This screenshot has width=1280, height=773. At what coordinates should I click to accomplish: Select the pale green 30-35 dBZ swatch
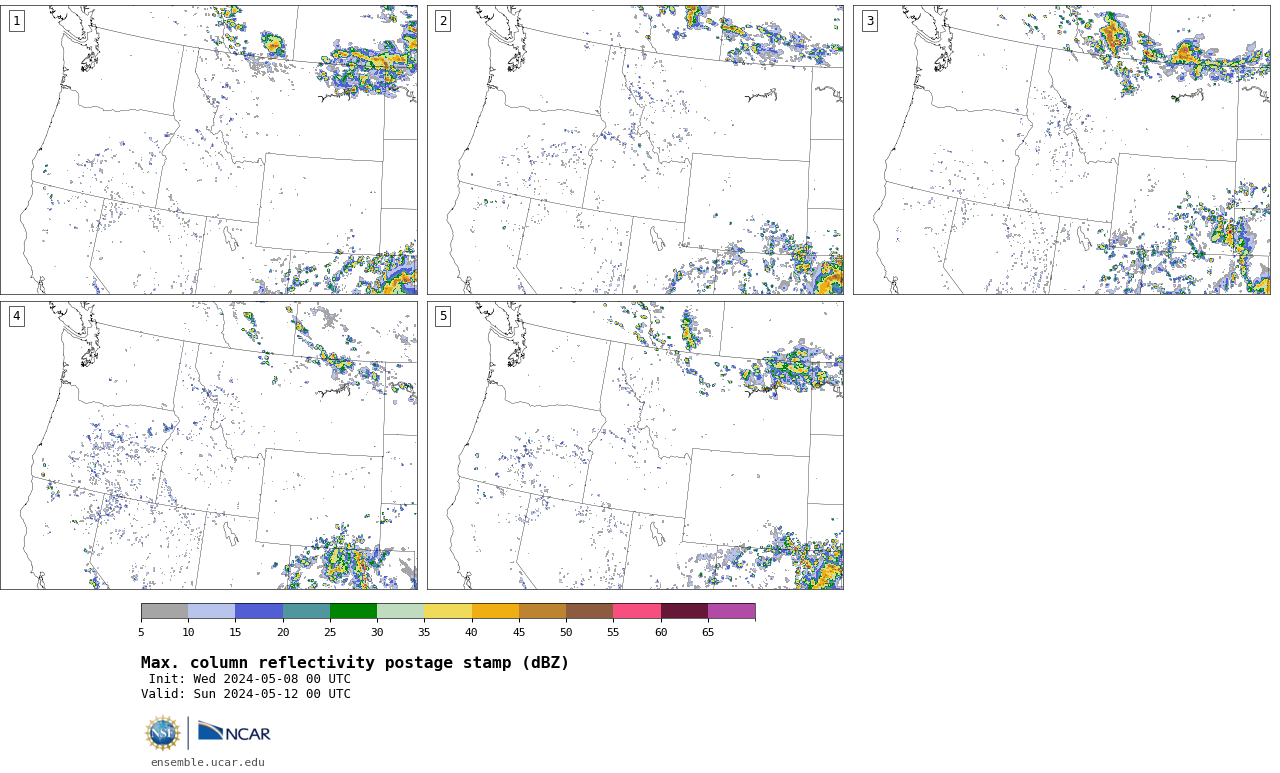[x=401, y=611]
